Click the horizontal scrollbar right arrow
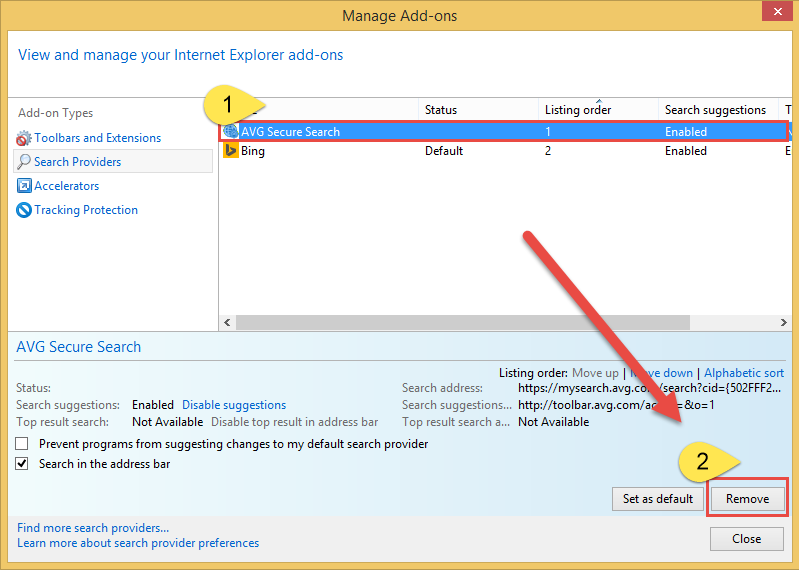Image resolution: width=799 pixels, height=570 pixels. point(784,322)
